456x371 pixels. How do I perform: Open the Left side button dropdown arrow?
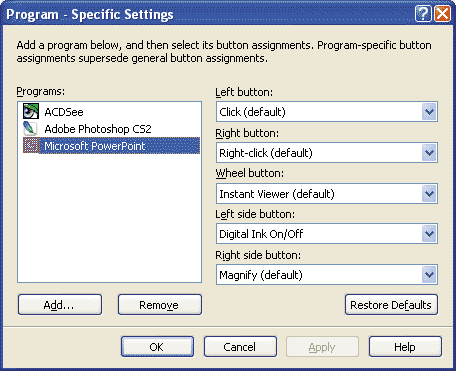pyautogui.click(x=429, y=234)
